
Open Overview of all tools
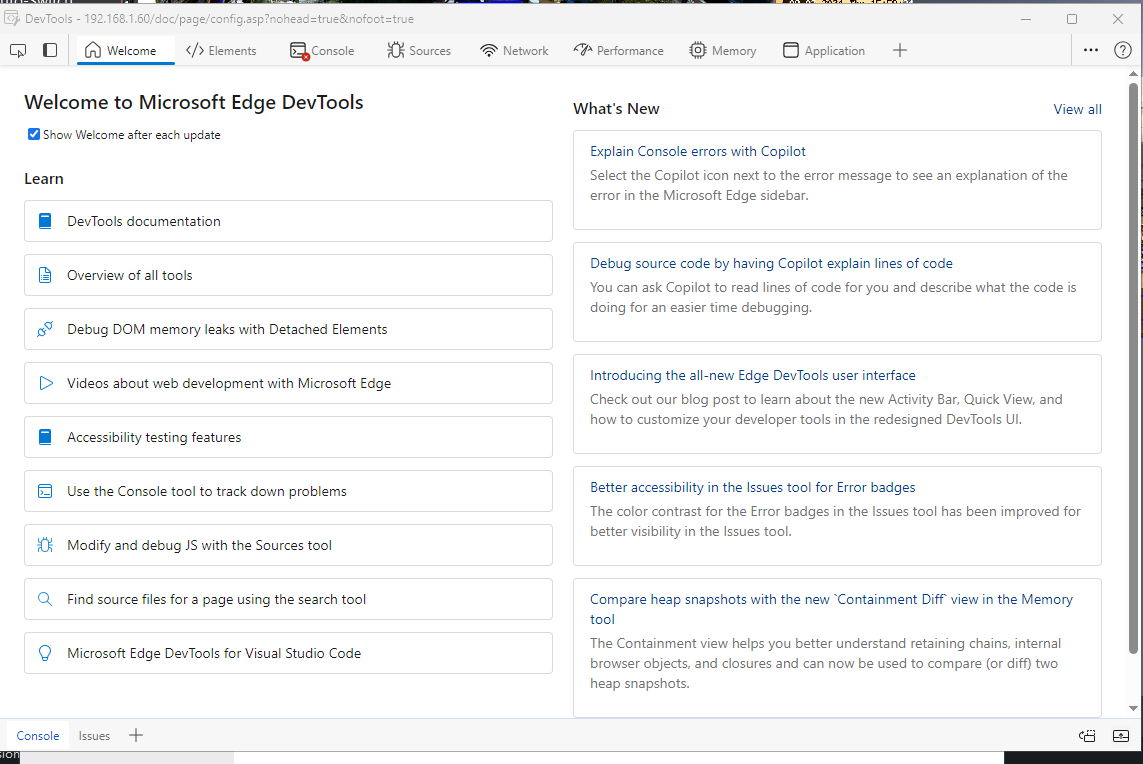129,275
